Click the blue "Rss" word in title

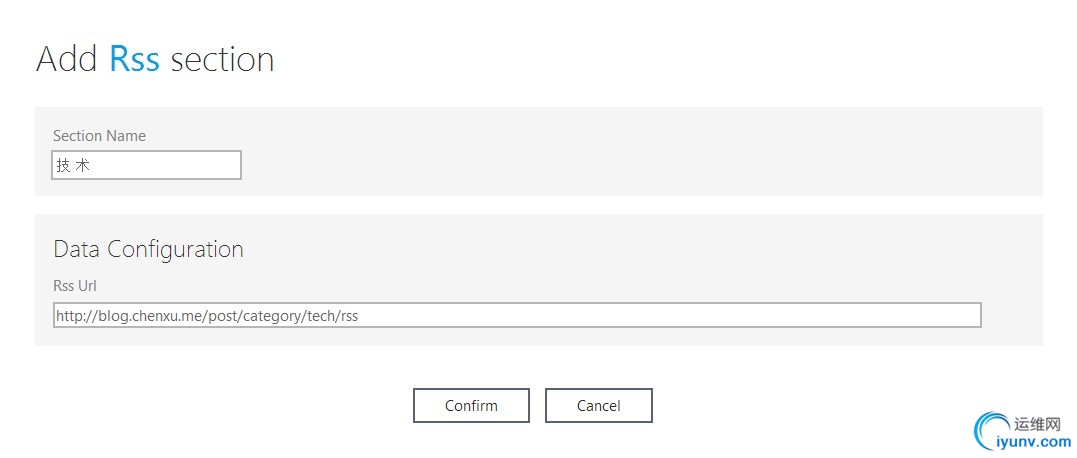(x=134, y=59)
